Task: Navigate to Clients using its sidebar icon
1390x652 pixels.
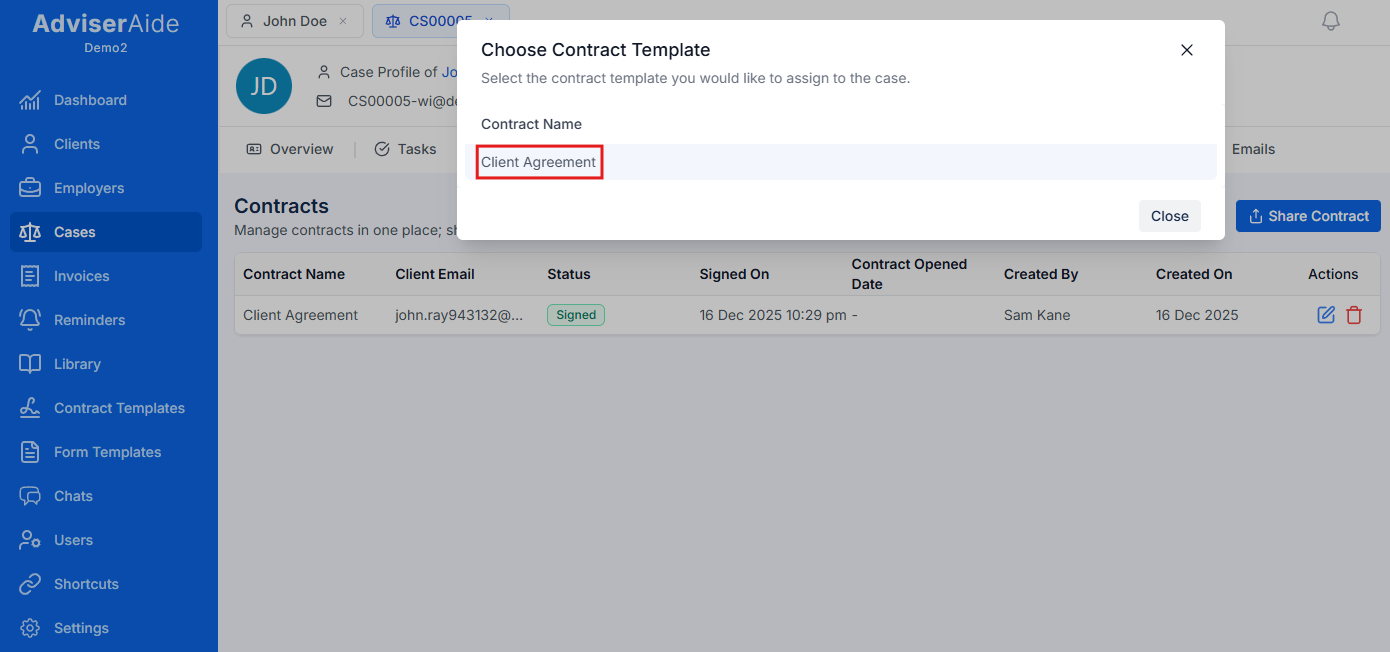Action: [x=75, y=143]
